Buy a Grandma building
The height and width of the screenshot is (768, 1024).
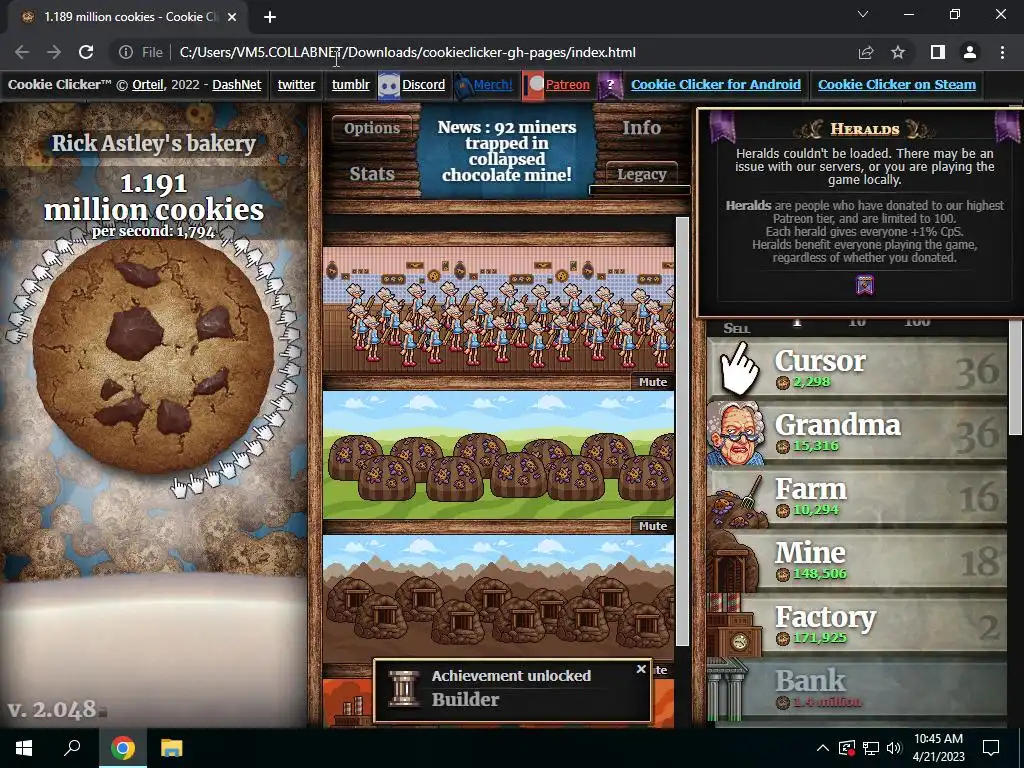(857, 433)
